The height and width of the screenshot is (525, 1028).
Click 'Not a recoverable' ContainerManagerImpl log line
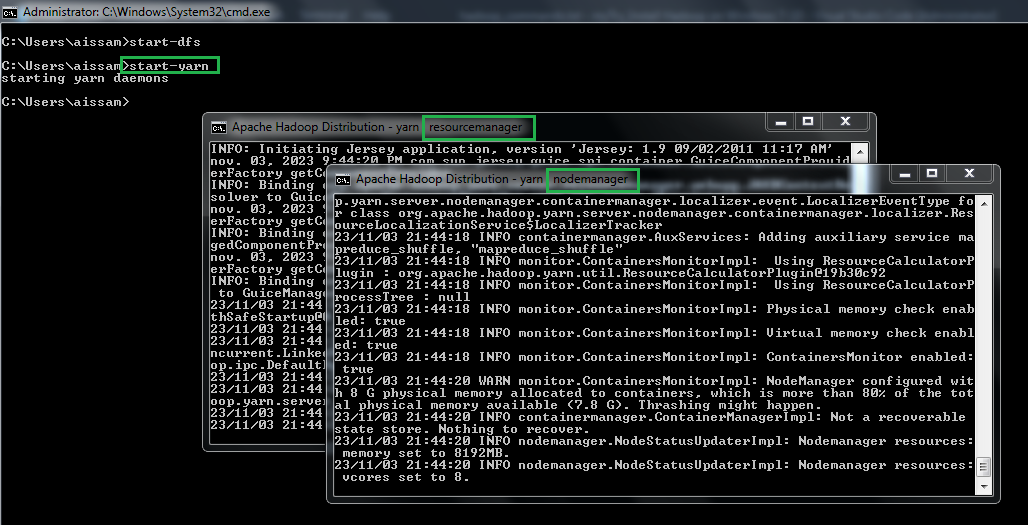(x=650, y=417)
